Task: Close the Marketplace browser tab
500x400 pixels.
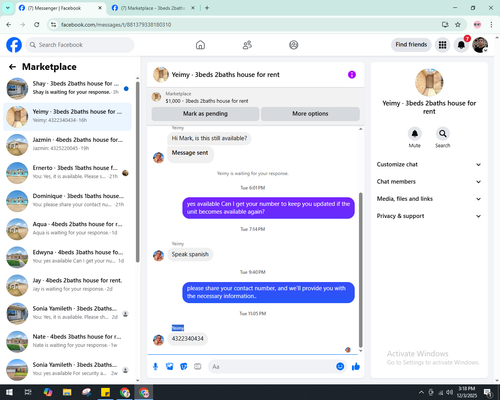Action: 193,8
